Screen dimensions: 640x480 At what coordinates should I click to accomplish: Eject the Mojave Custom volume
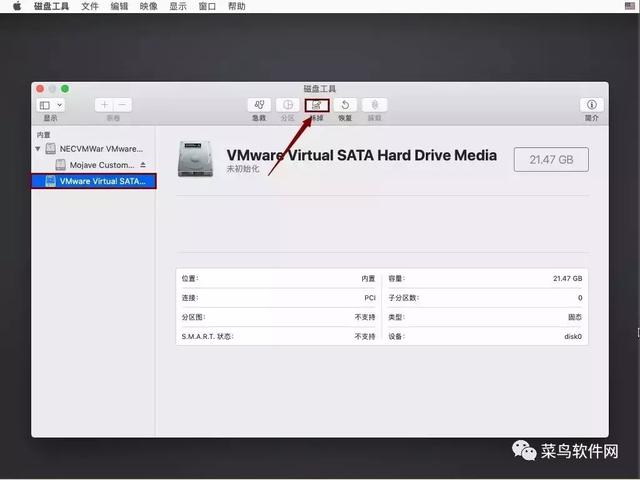143,165
